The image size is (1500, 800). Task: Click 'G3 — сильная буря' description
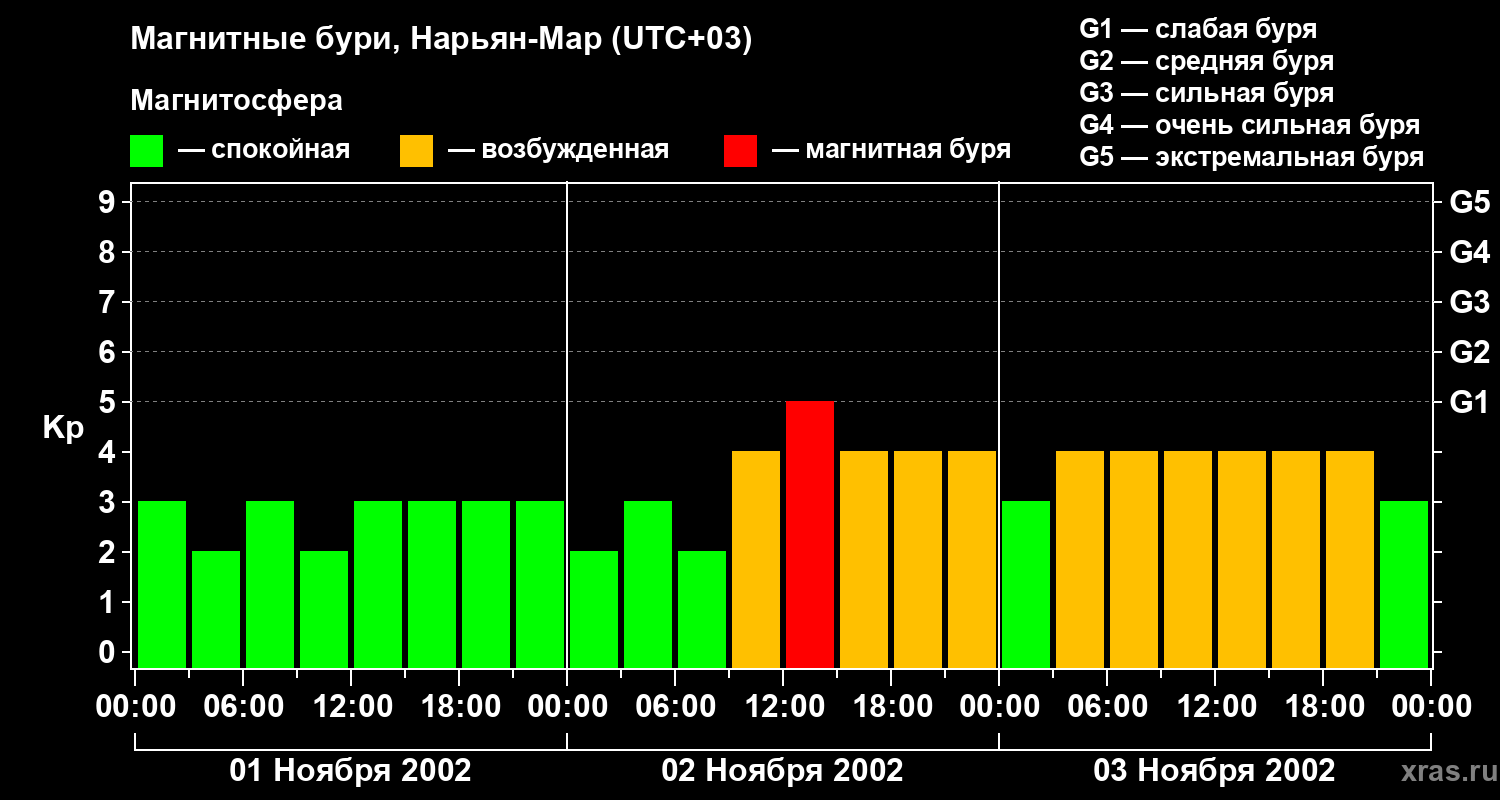(x=1206, y=93)
